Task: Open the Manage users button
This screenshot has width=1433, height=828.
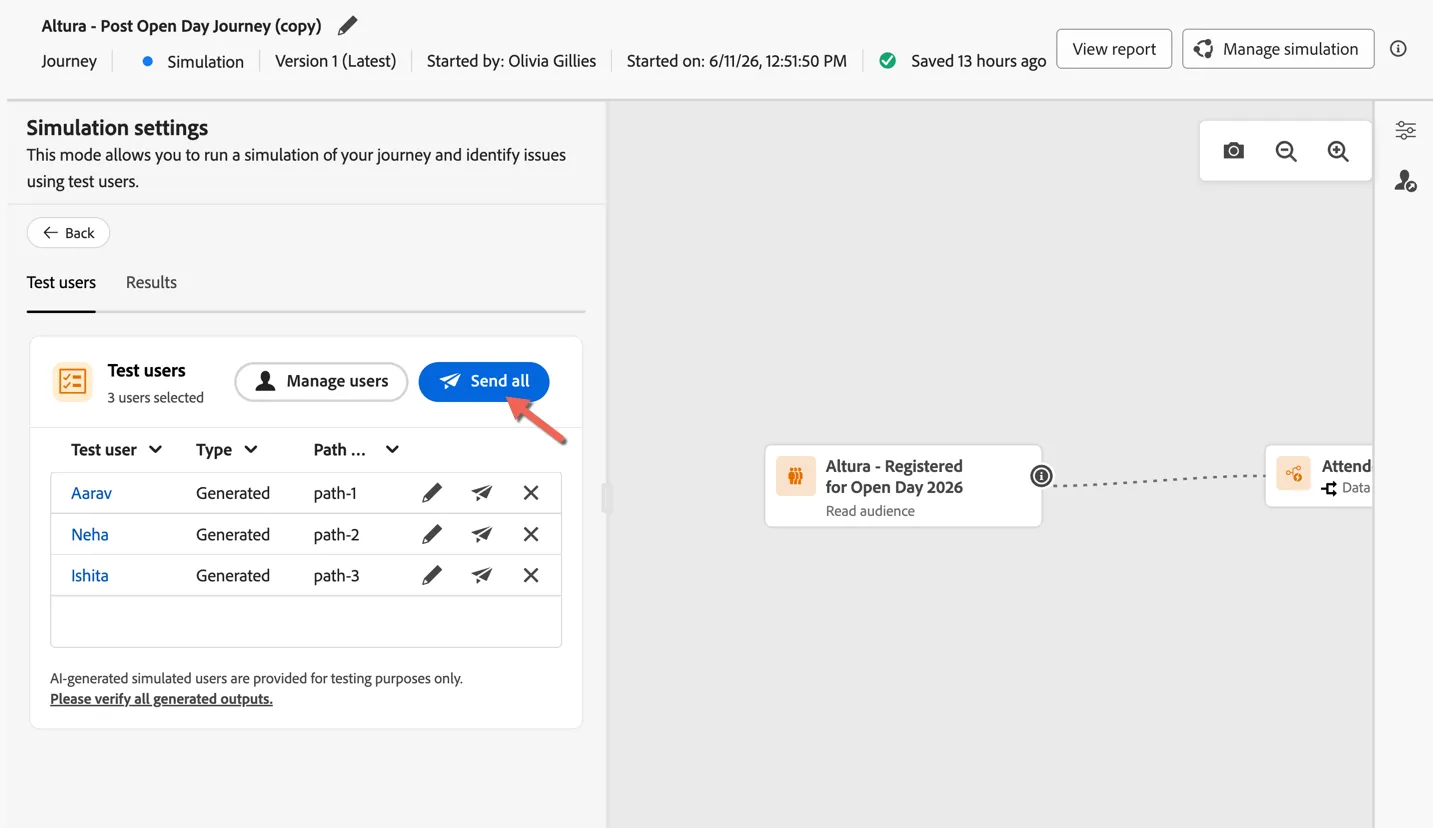Action: coord(321,382)
